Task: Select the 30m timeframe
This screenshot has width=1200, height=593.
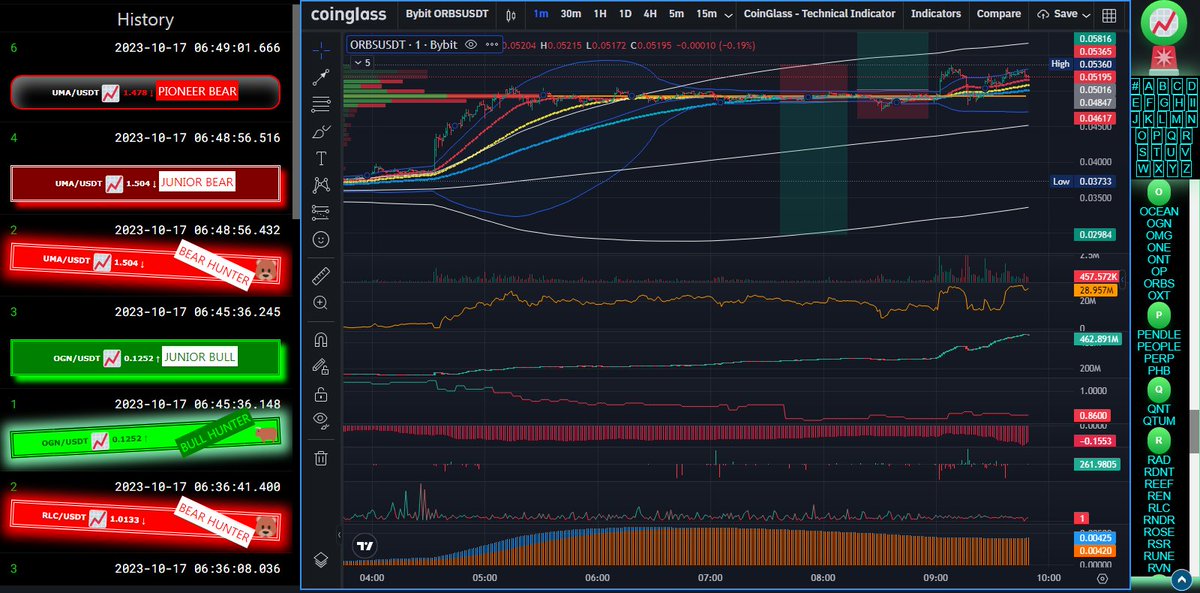Action: coord(571,14)
